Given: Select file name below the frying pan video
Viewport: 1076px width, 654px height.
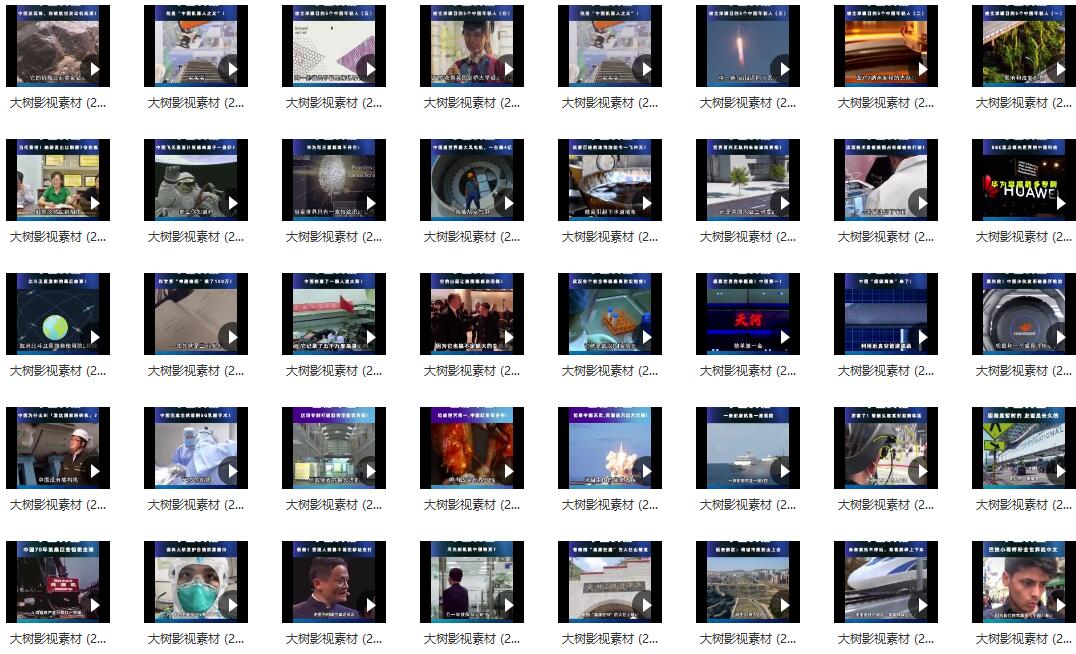Looking at the screenshot, I should click(610, 237).
